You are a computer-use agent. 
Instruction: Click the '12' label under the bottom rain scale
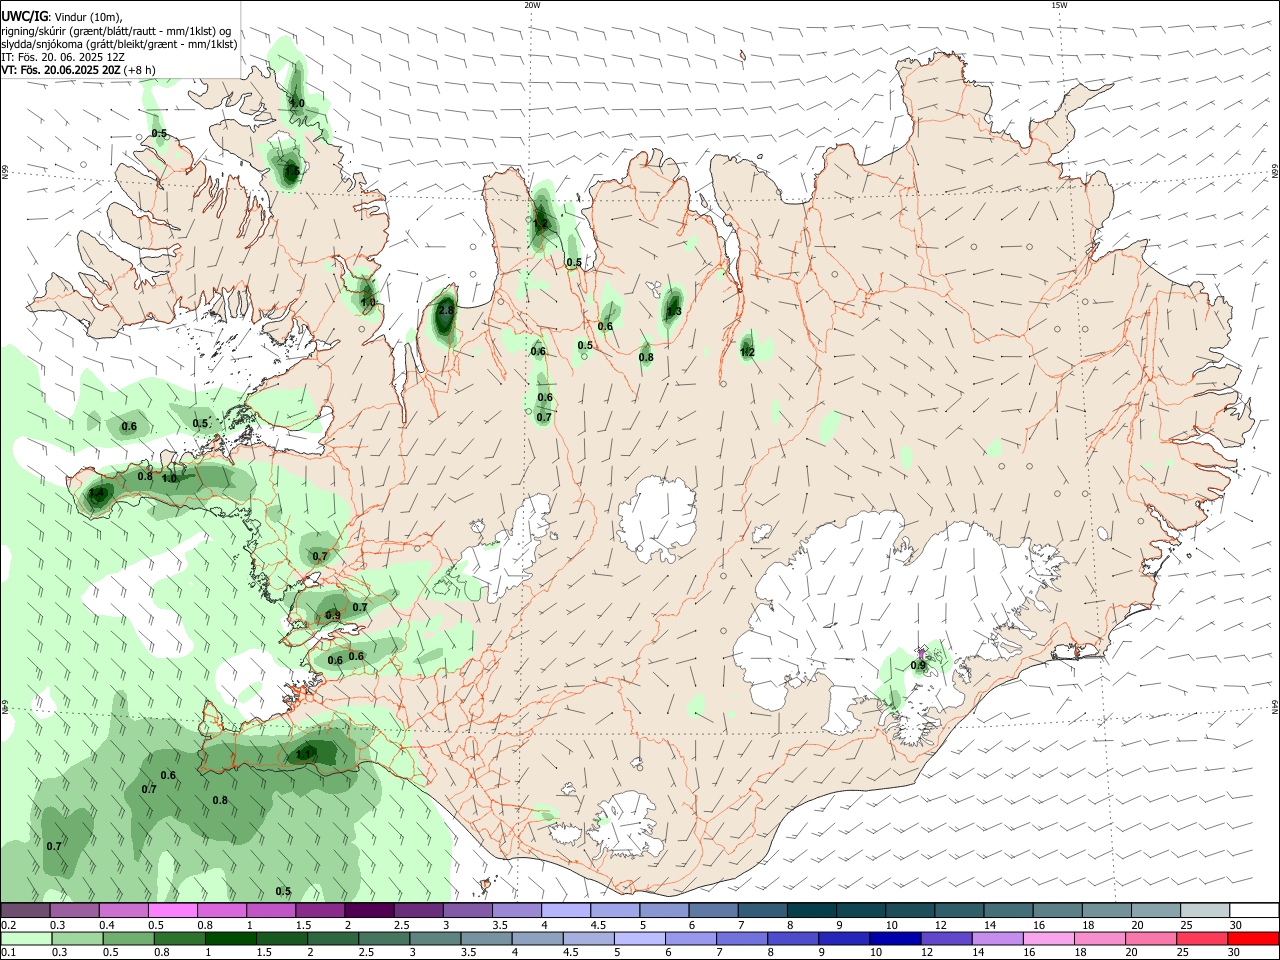[928, 953]
